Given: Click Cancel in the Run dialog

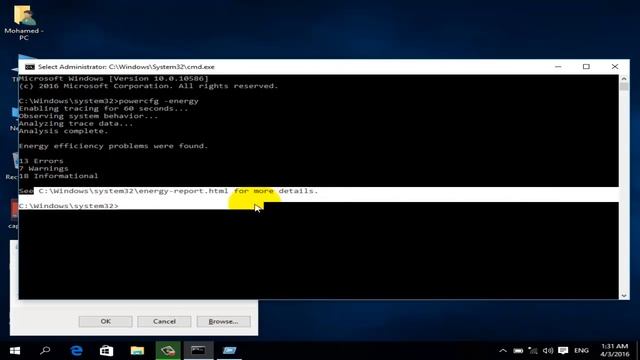Looking at the screenshot, I should pos(164,321).
